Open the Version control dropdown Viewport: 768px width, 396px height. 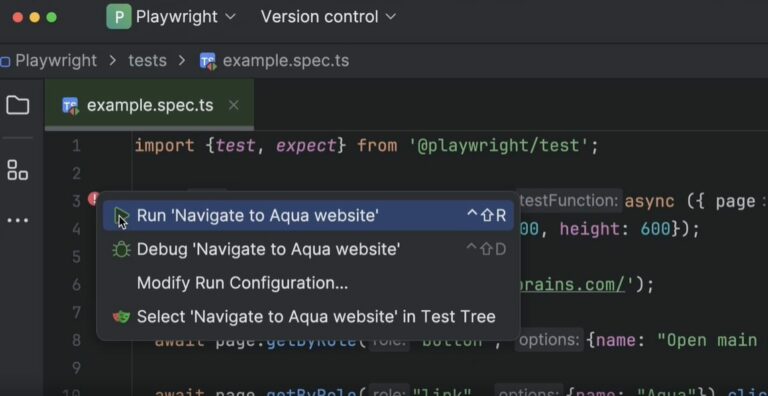point(329,17)
